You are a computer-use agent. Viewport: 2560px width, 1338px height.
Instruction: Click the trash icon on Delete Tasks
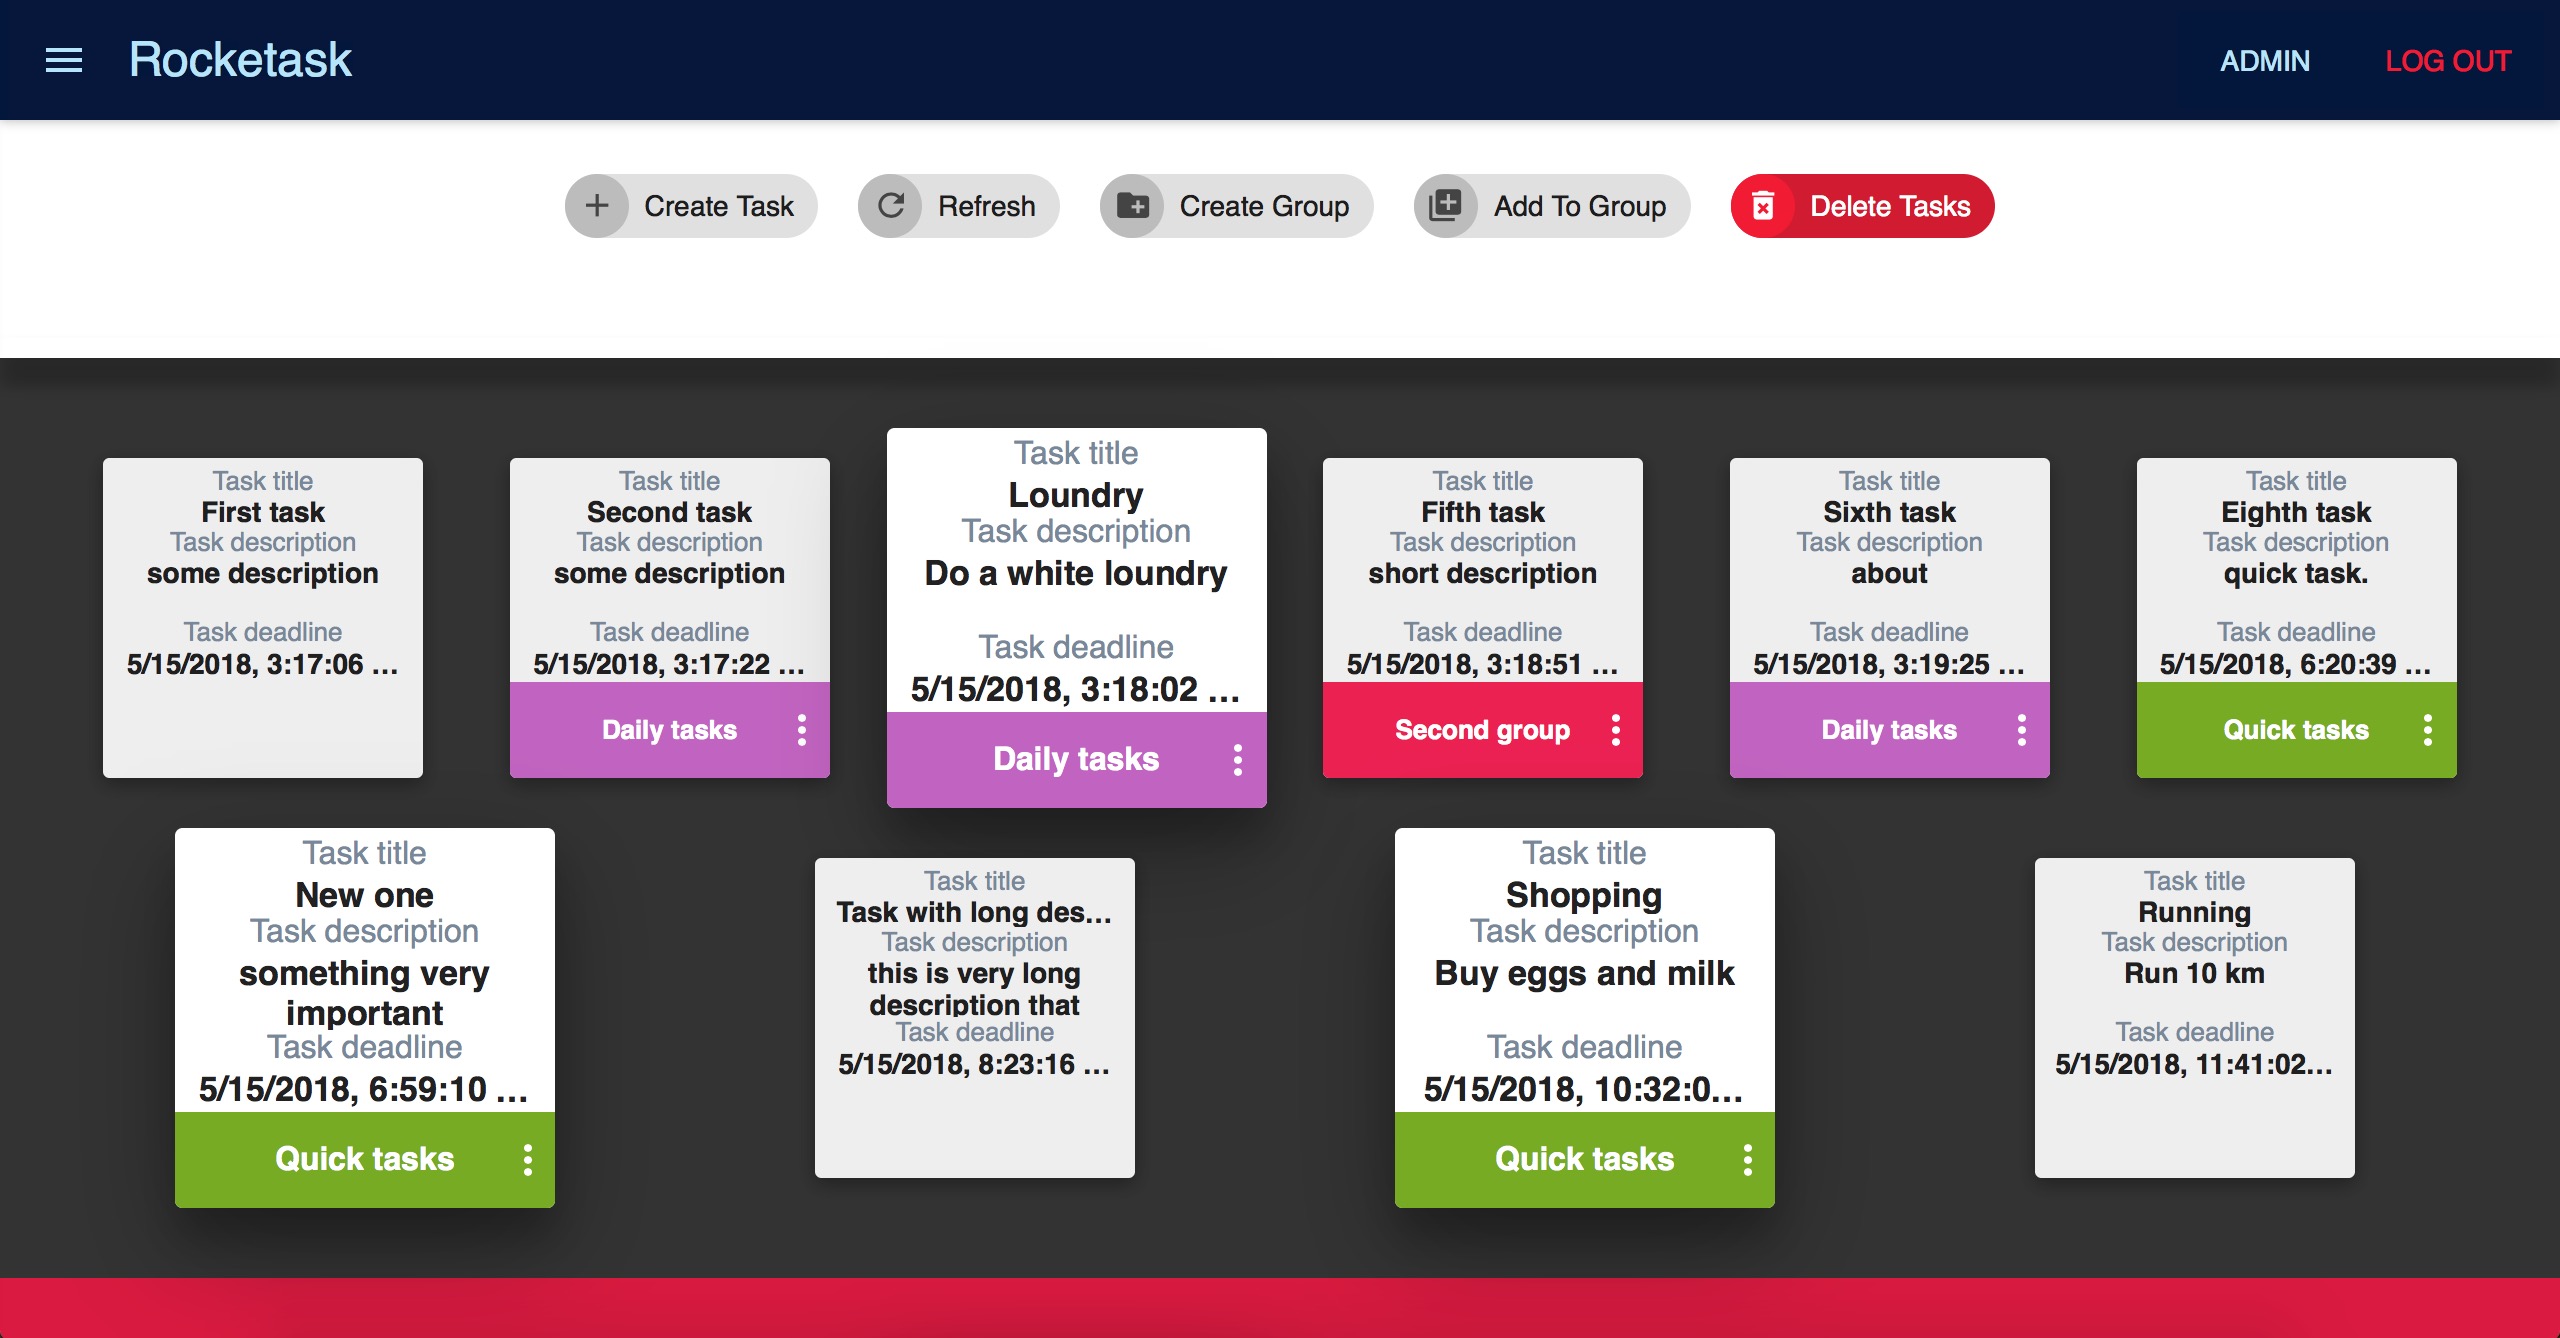tap(1763, 206)
